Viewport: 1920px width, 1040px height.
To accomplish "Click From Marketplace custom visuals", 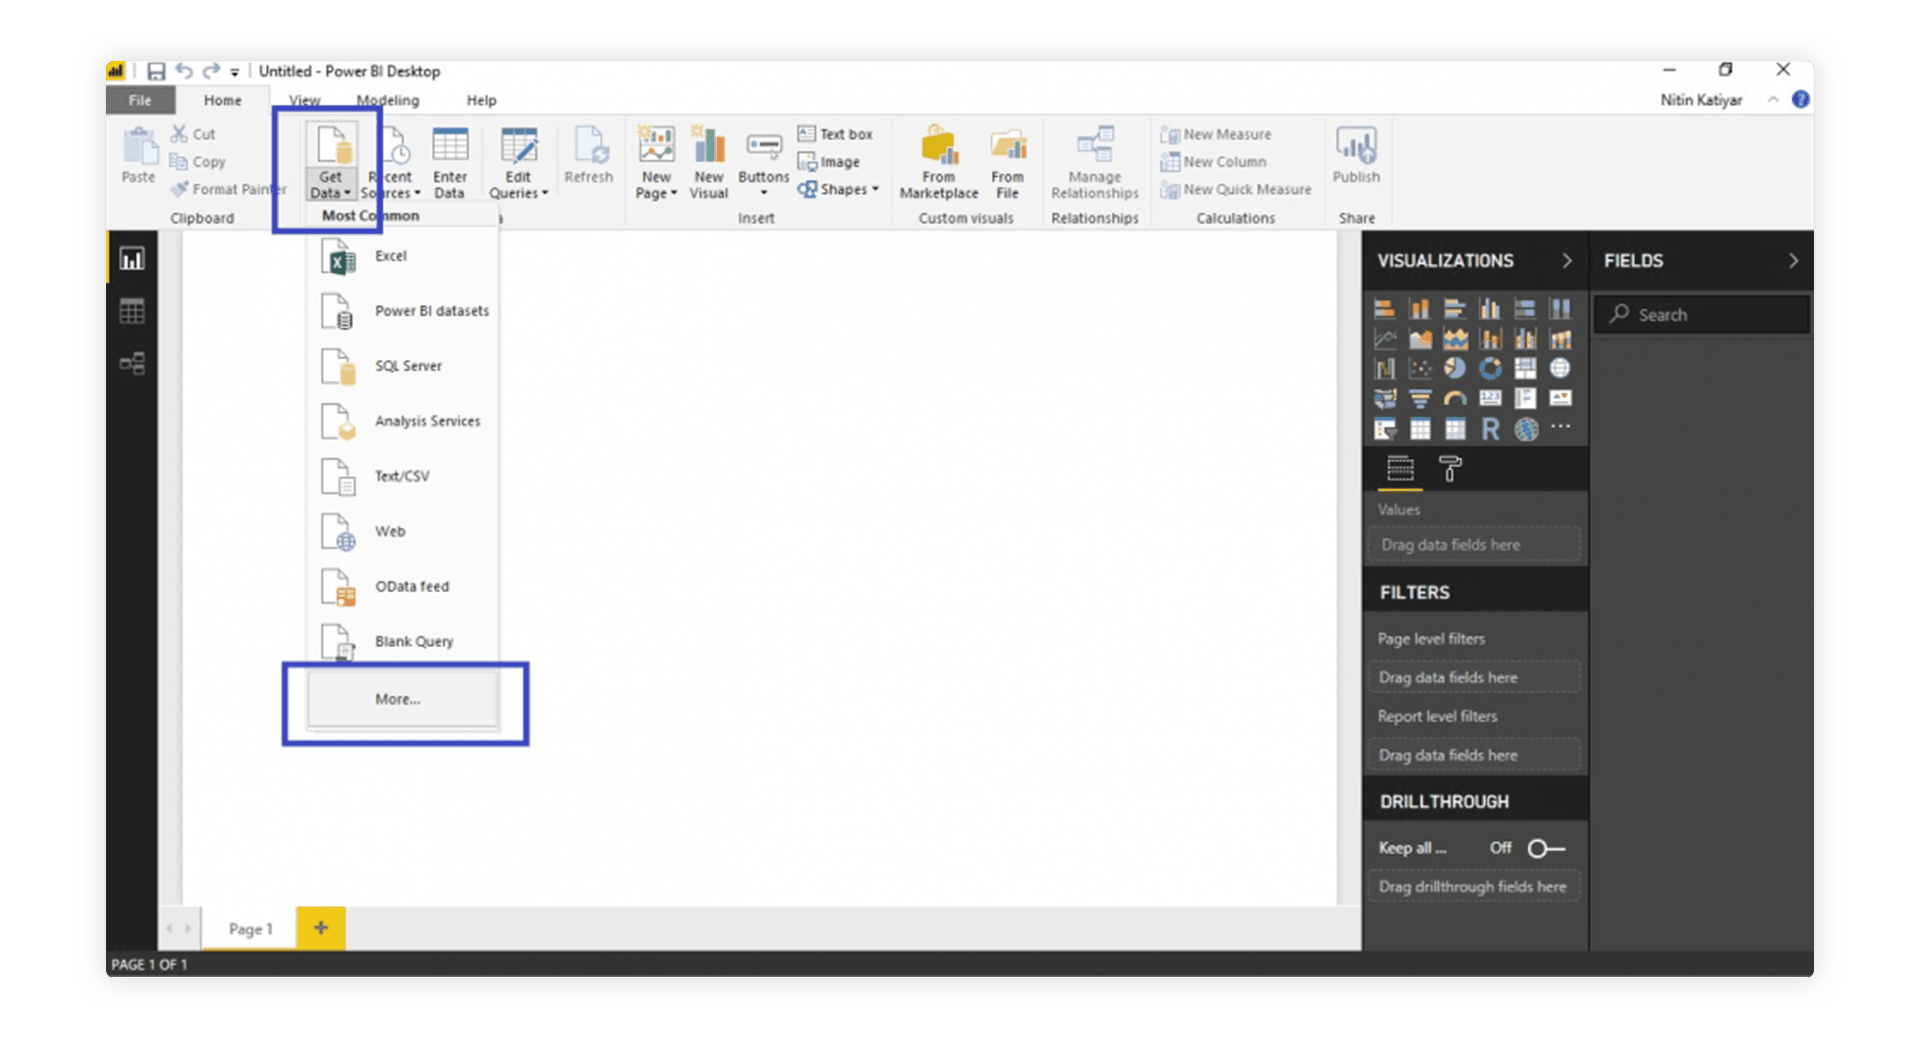I will click(x=938, y=162).
